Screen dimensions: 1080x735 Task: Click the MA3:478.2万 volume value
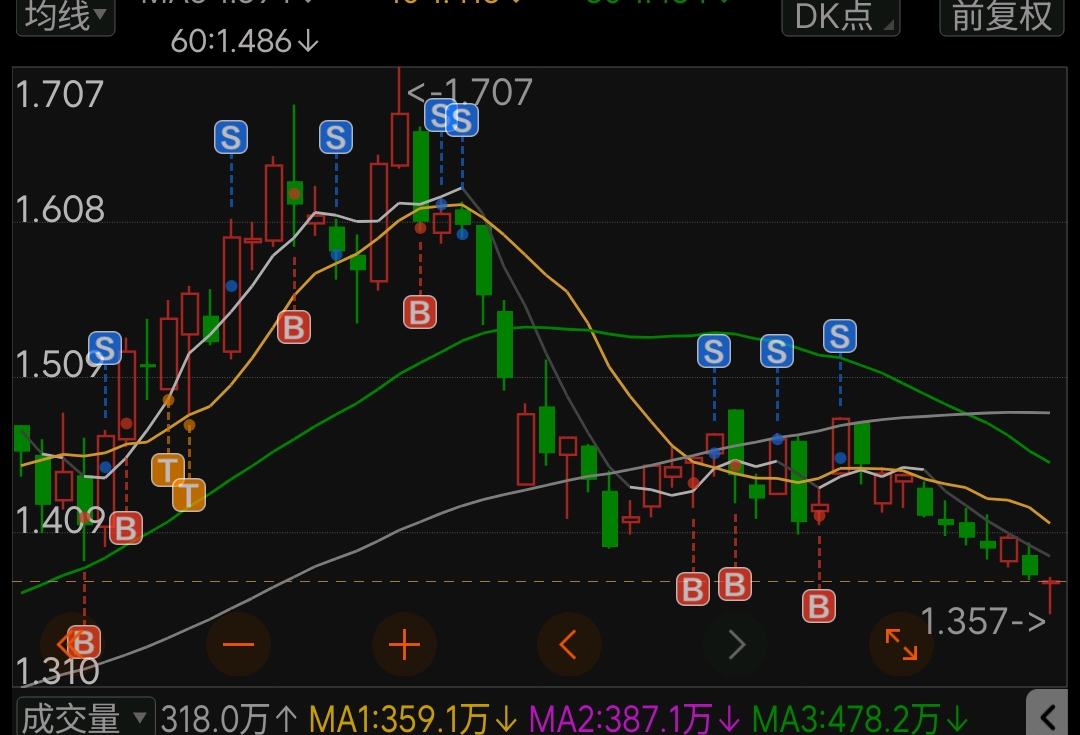(x=860, y=719)
